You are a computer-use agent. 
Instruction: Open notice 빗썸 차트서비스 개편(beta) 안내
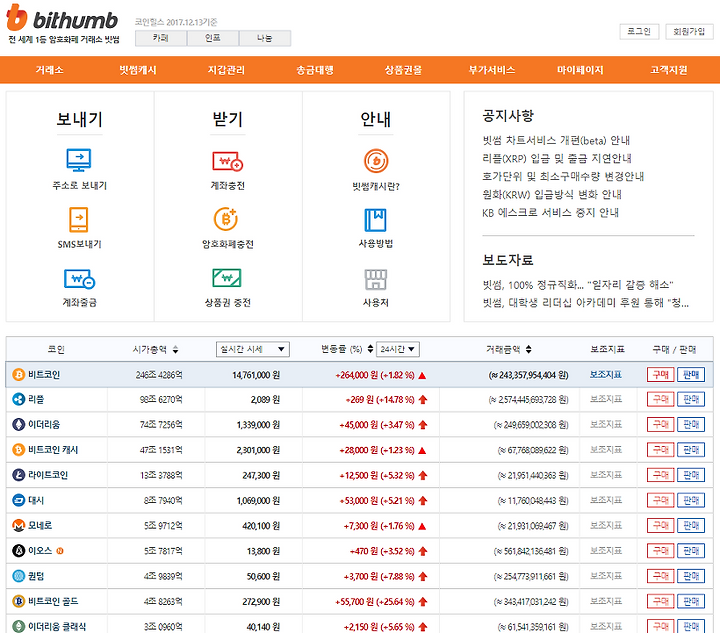(556, 140)
